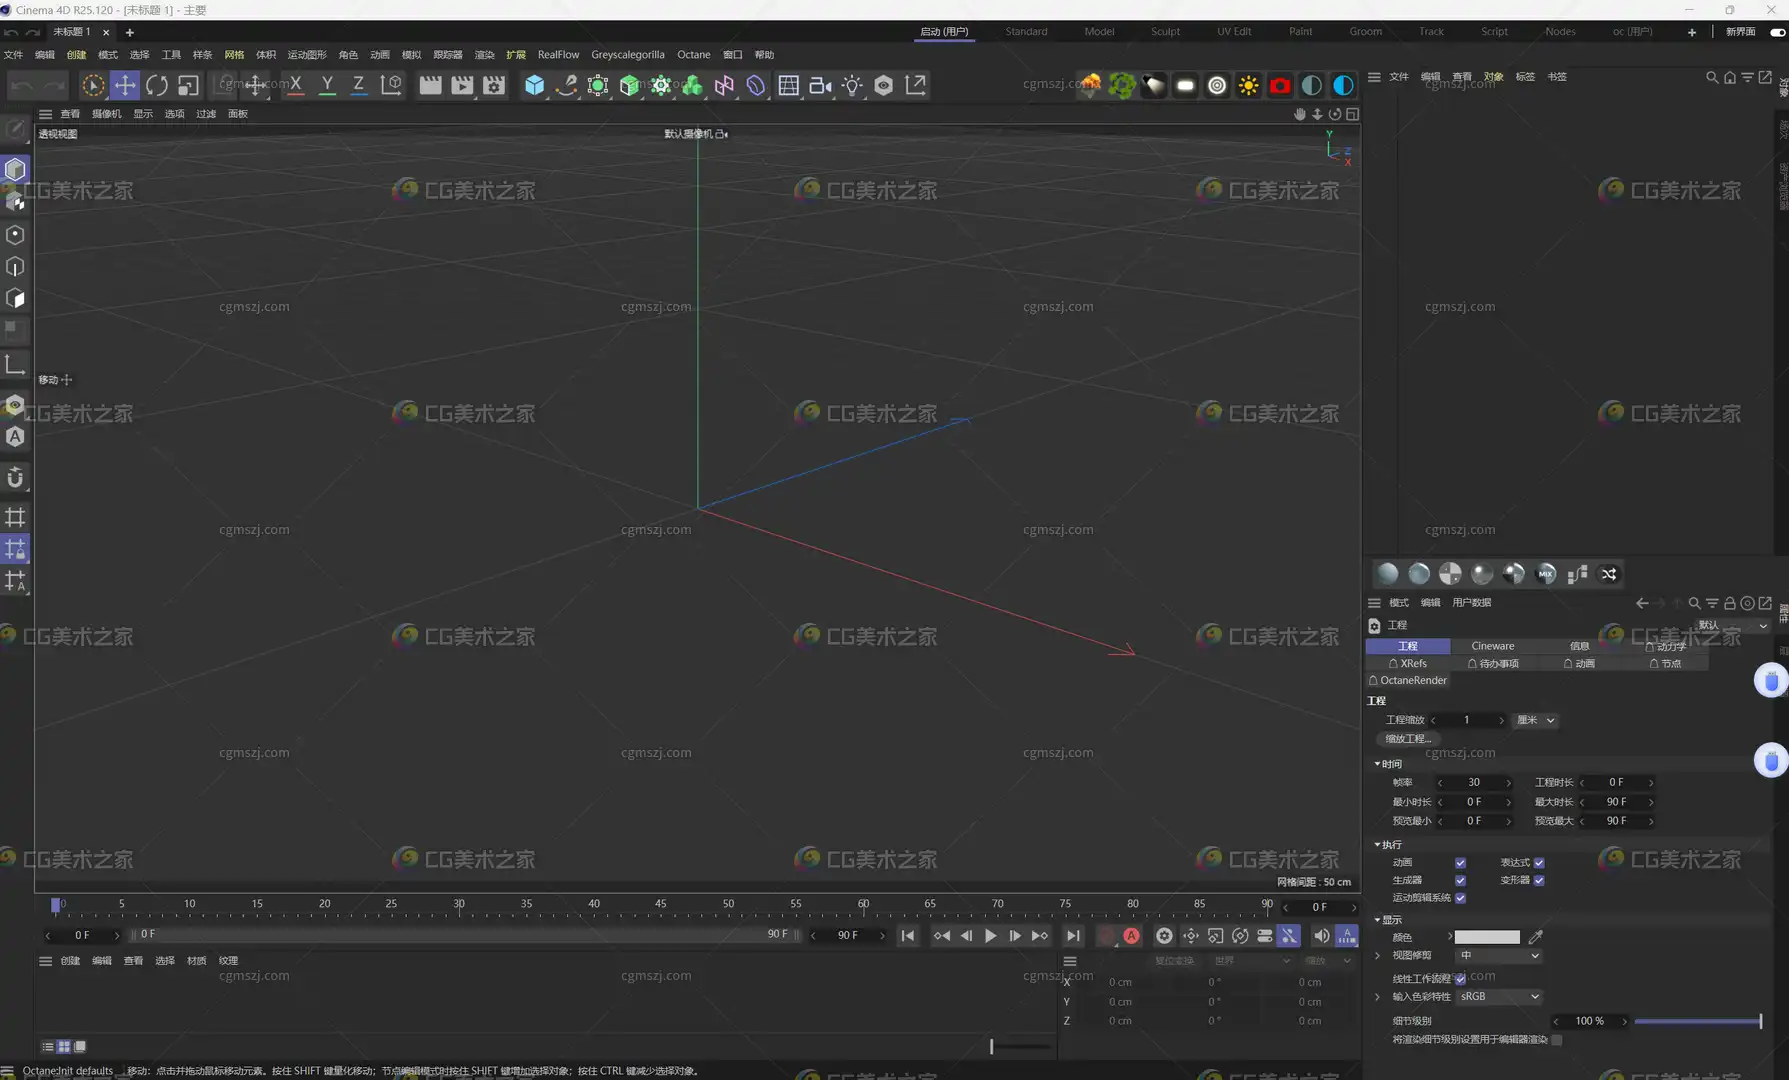Add a Floor grid scene object
1789x1080 pixels.
tap(788, 85)
